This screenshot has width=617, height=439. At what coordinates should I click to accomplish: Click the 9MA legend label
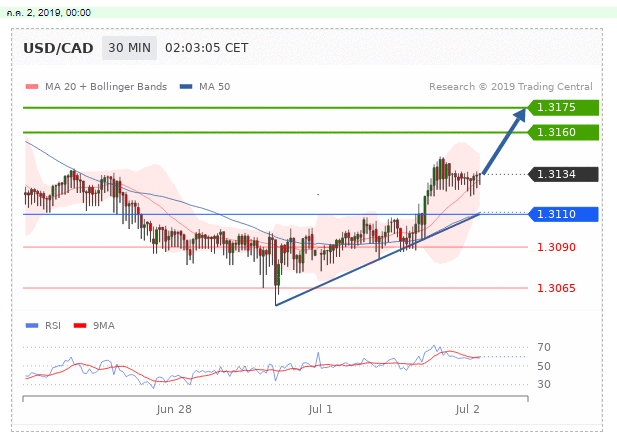(104, 325)
